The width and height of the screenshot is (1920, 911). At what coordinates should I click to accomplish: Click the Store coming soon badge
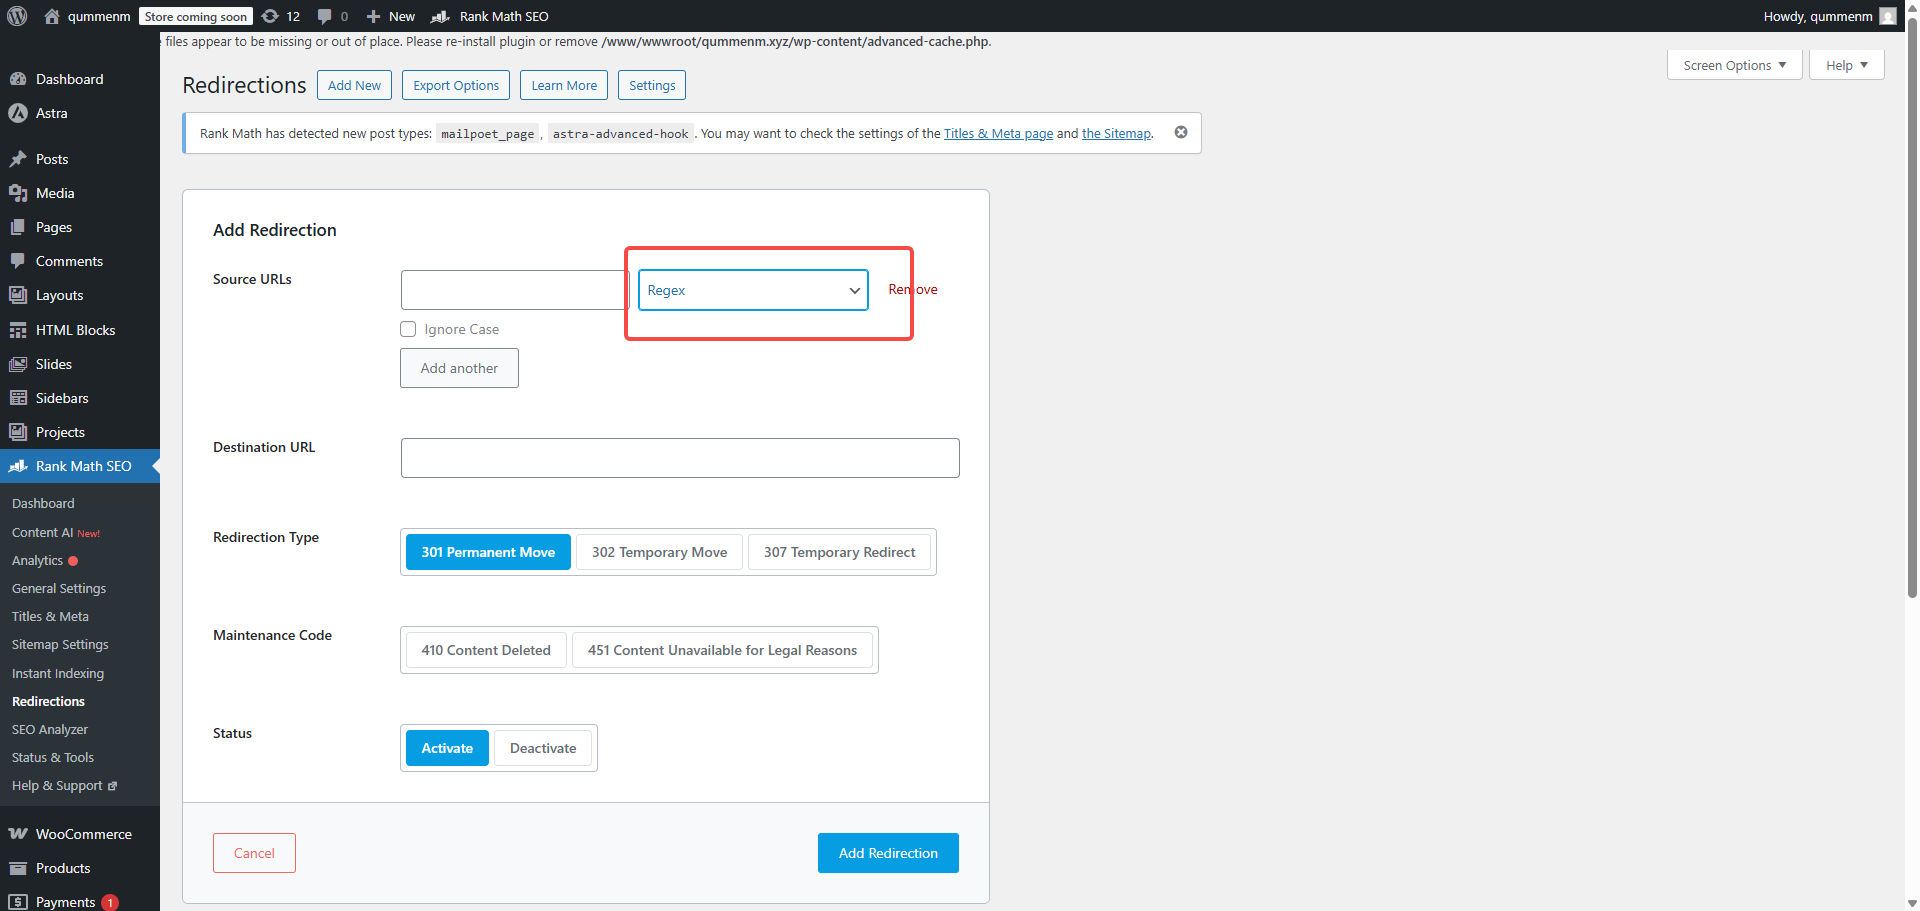click(195, 16)
